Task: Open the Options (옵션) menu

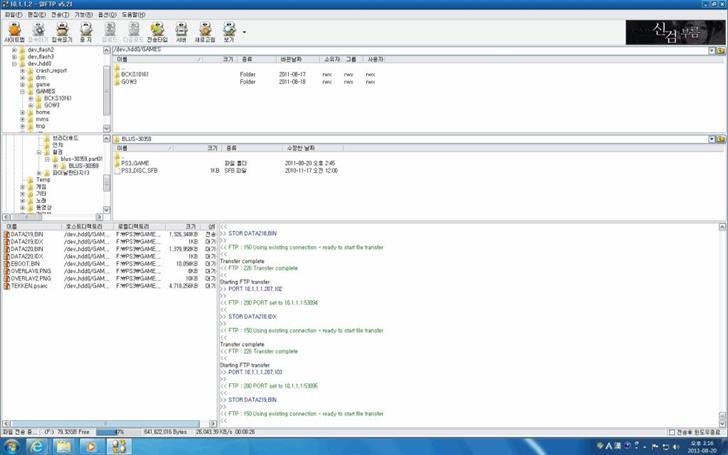Action: [105, 16]
